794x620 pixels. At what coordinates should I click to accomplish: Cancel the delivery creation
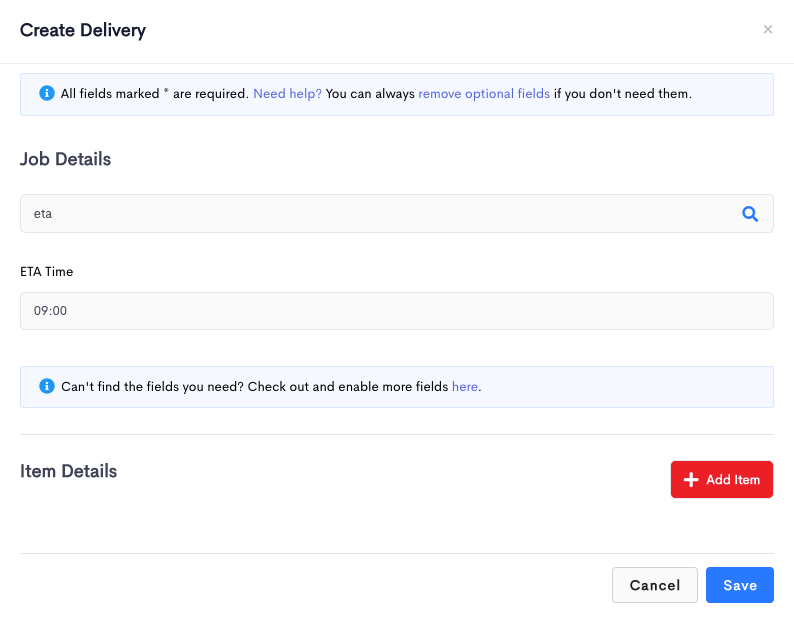tap(655, 585)
